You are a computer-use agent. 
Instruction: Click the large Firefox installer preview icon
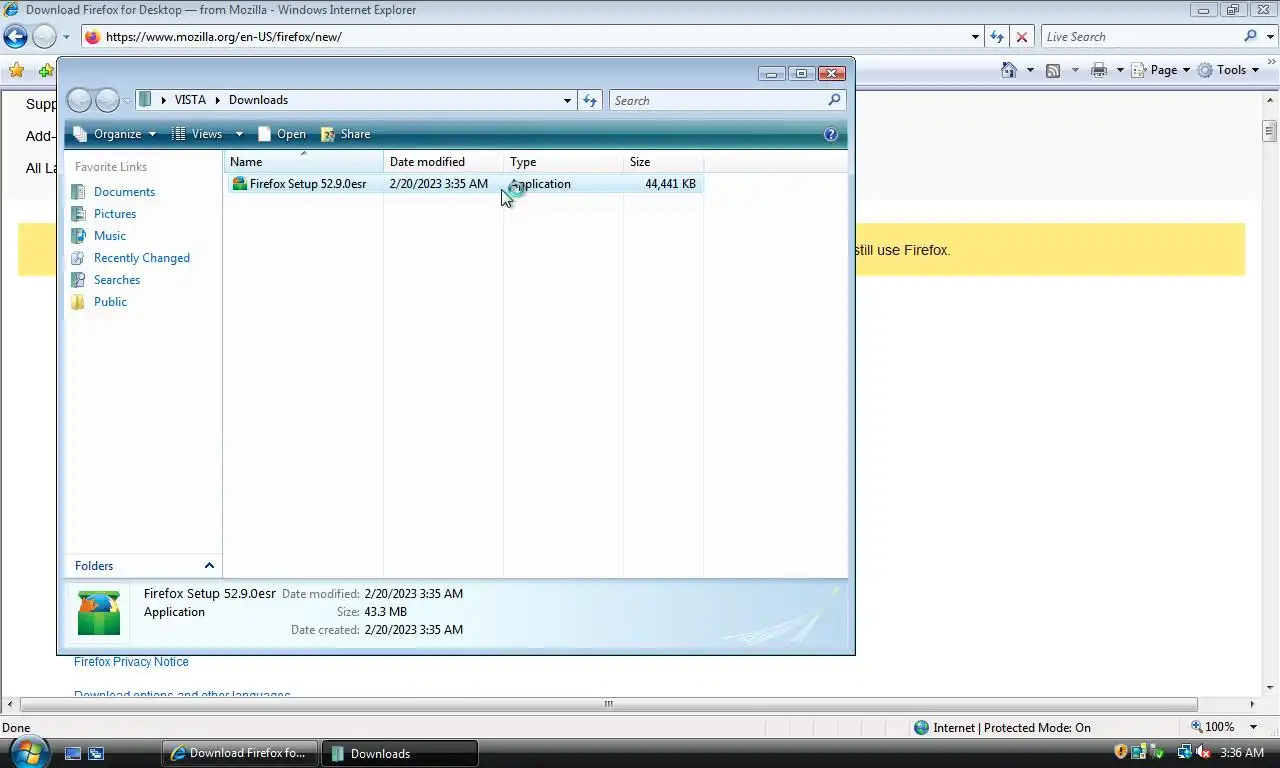[99, 612]
